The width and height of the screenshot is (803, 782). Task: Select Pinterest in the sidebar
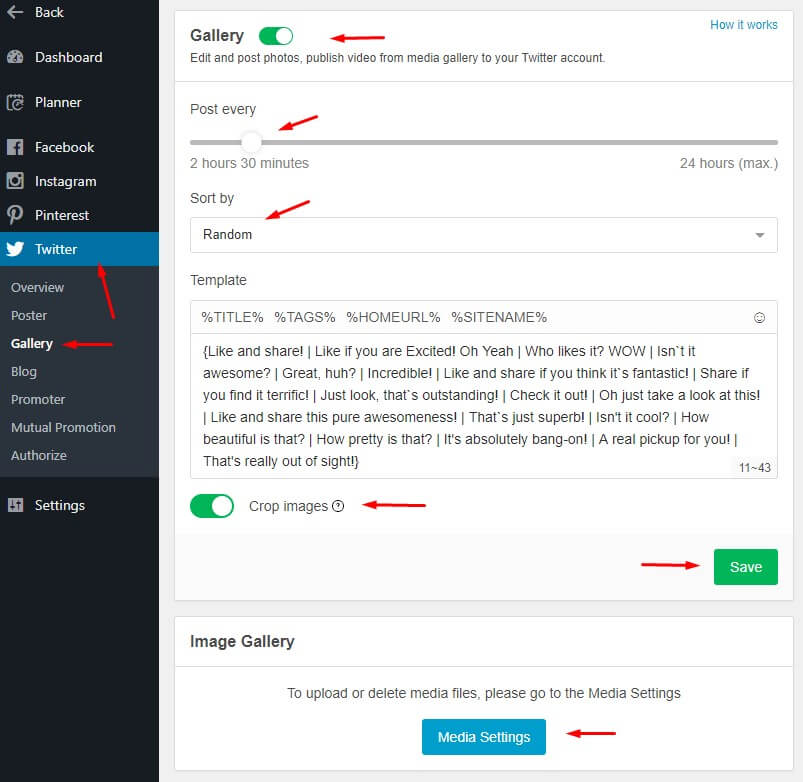coord(79,215)
